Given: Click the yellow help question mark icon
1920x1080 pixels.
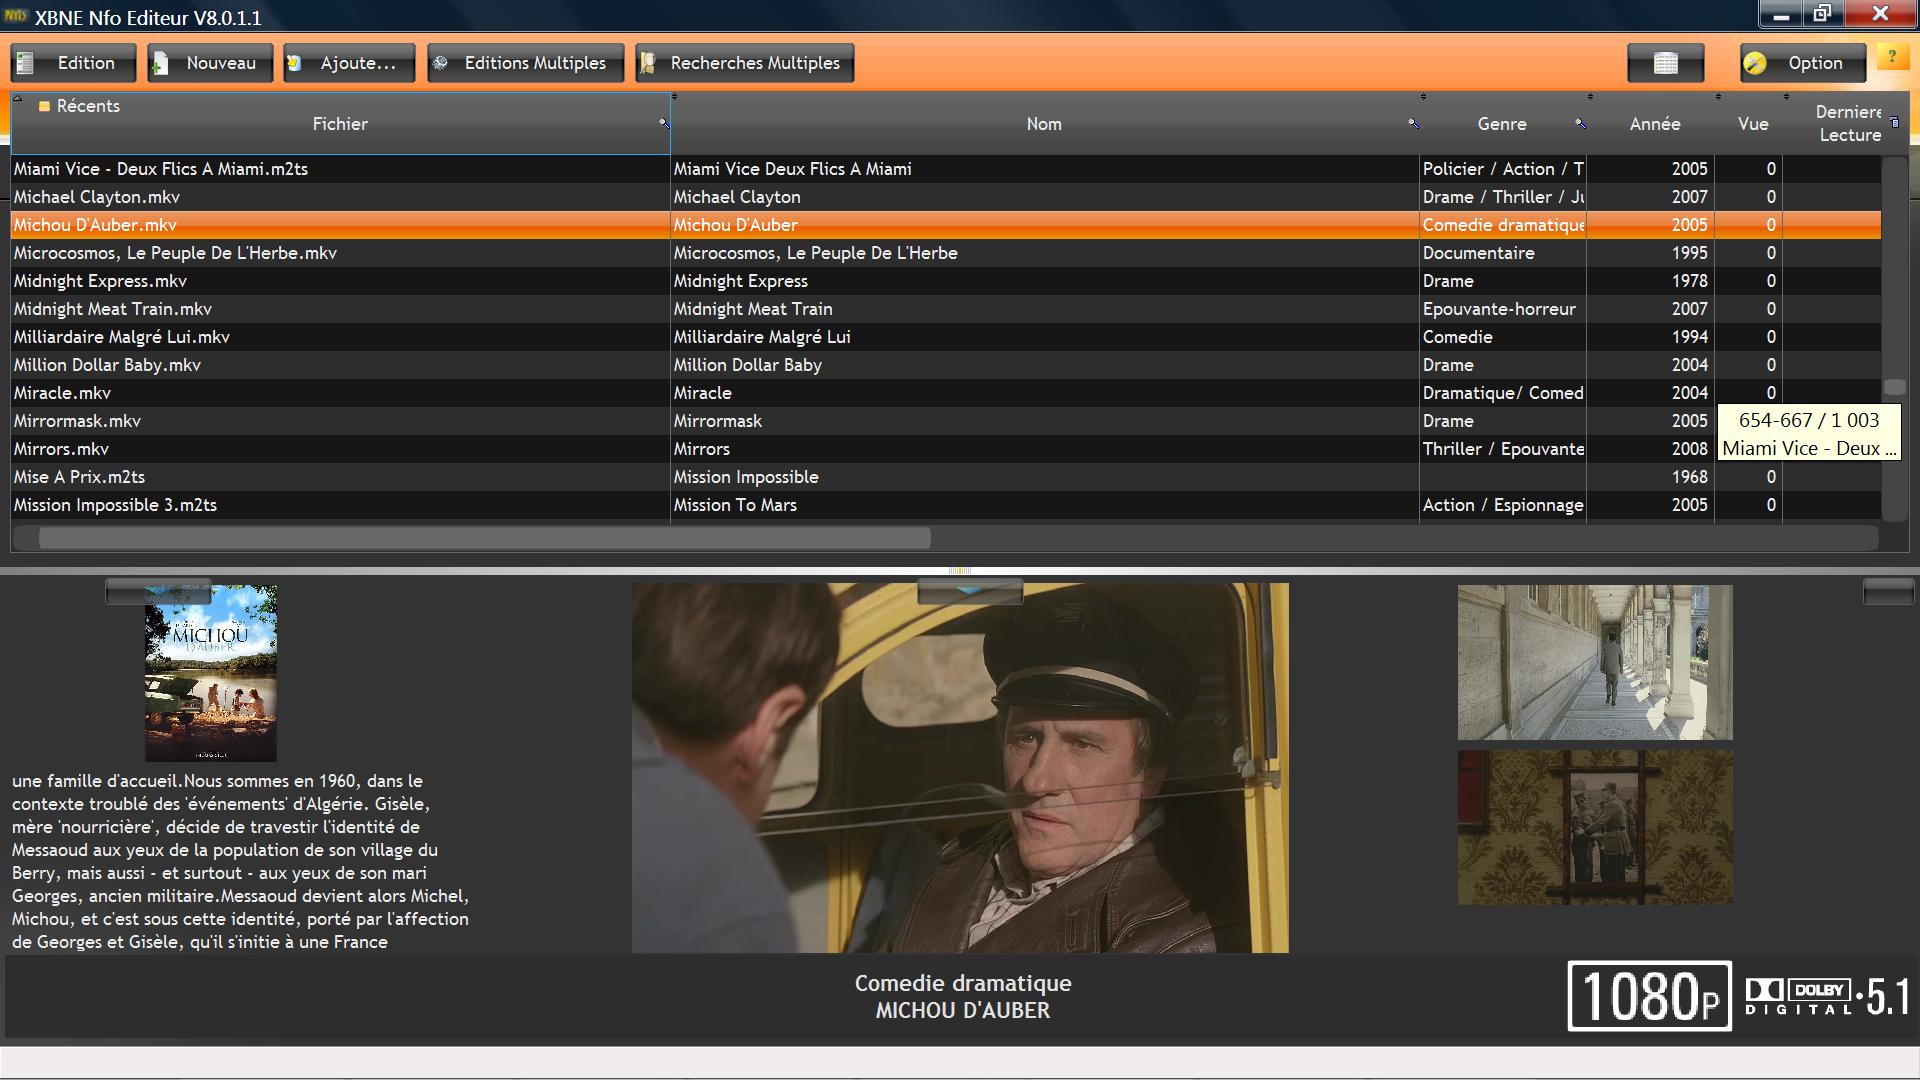Looking at the screenshot, I should point(1891,57).
